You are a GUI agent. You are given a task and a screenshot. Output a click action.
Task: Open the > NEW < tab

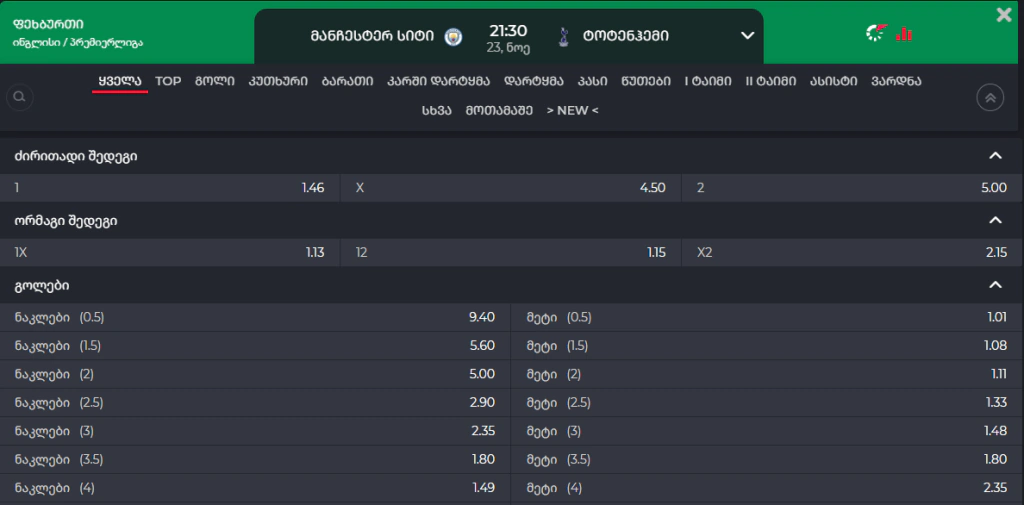click(x=572, y=110)
